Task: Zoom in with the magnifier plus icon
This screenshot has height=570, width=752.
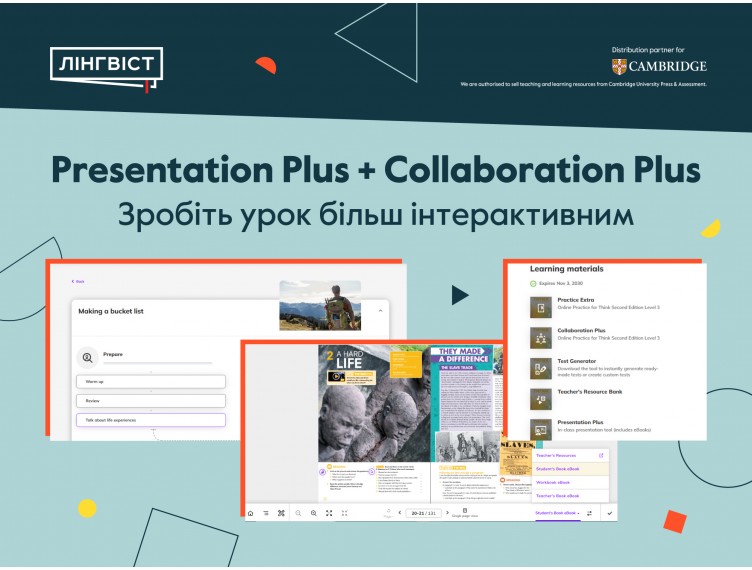Action: tap(314, 513)
